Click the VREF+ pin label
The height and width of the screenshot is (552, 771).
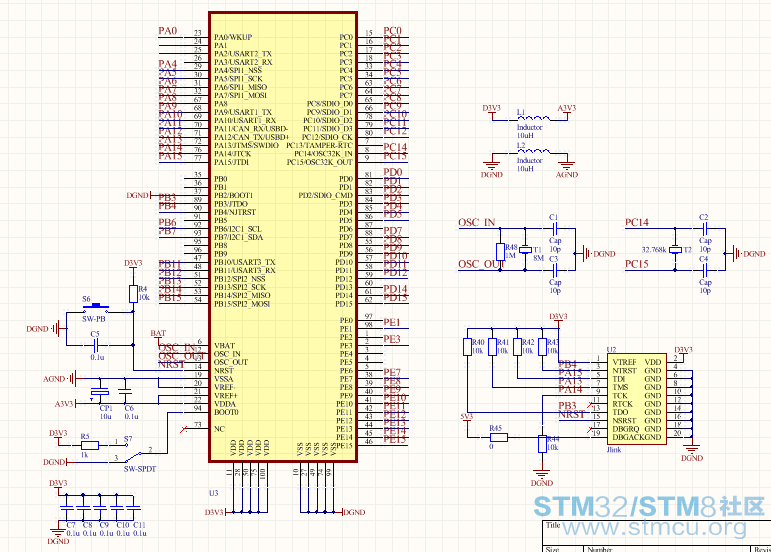tap(226, 396)
